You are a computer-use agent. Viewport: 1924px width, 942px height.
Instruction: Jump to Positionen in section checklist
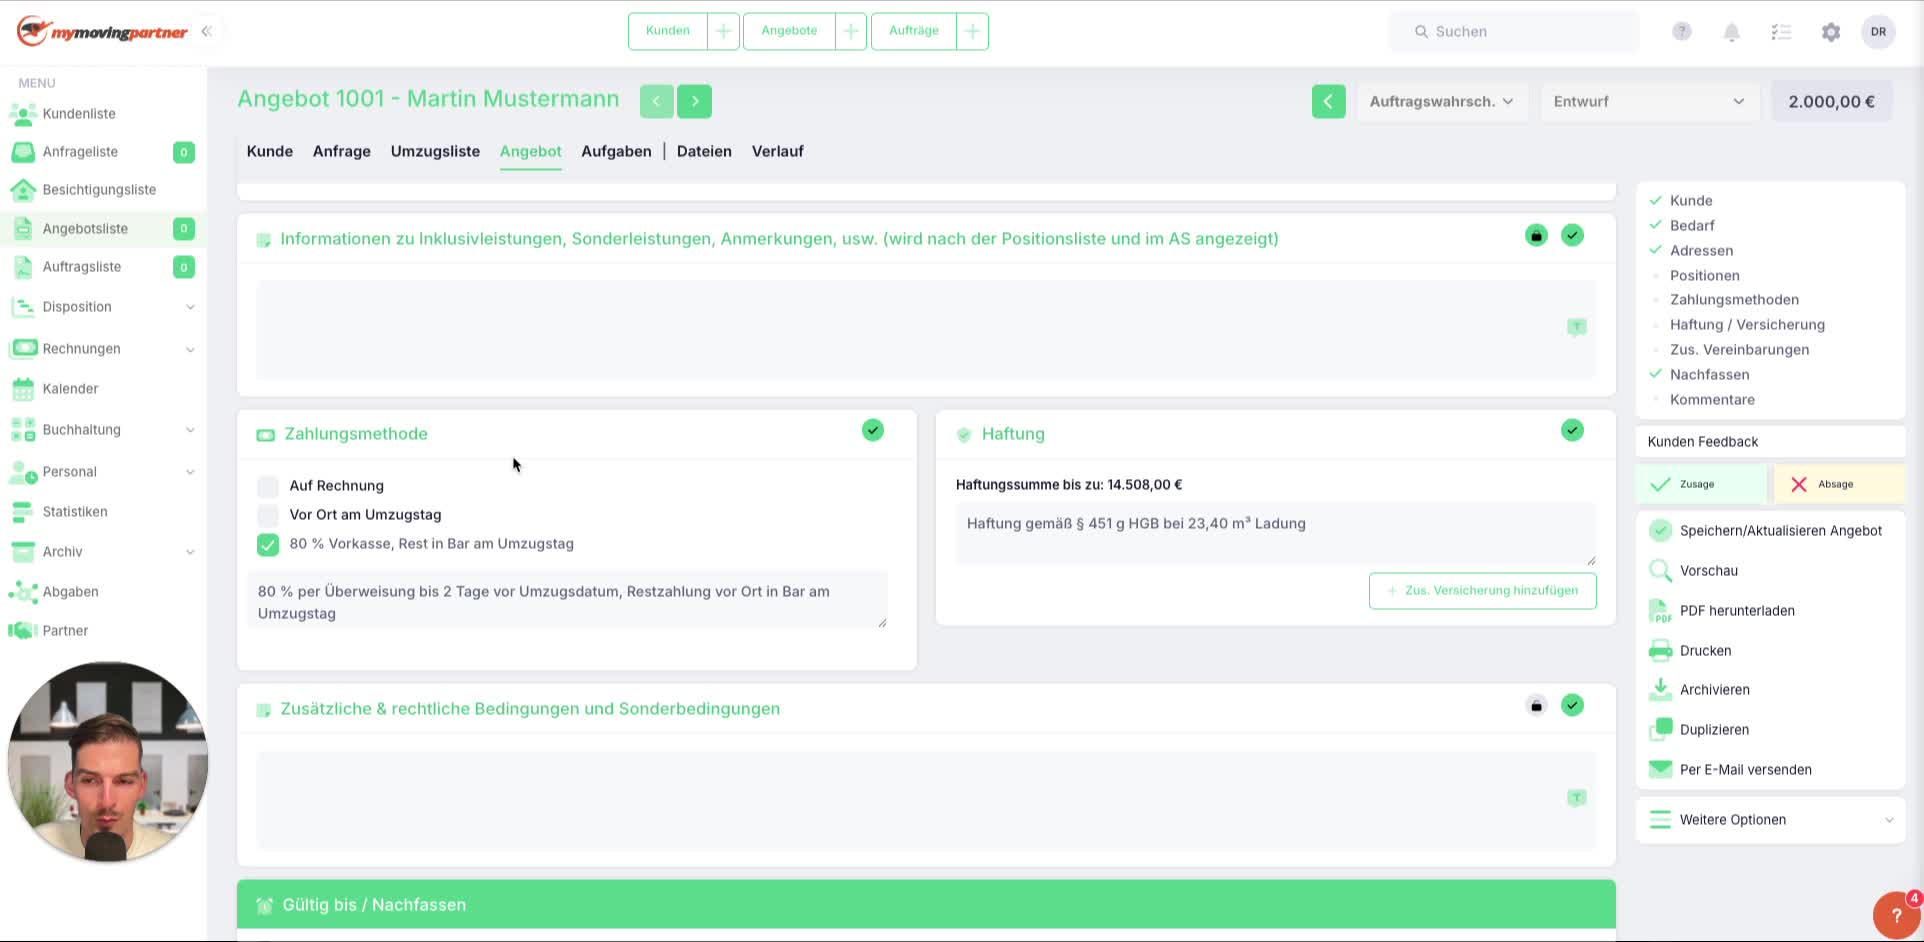[x=1705, y=276]
